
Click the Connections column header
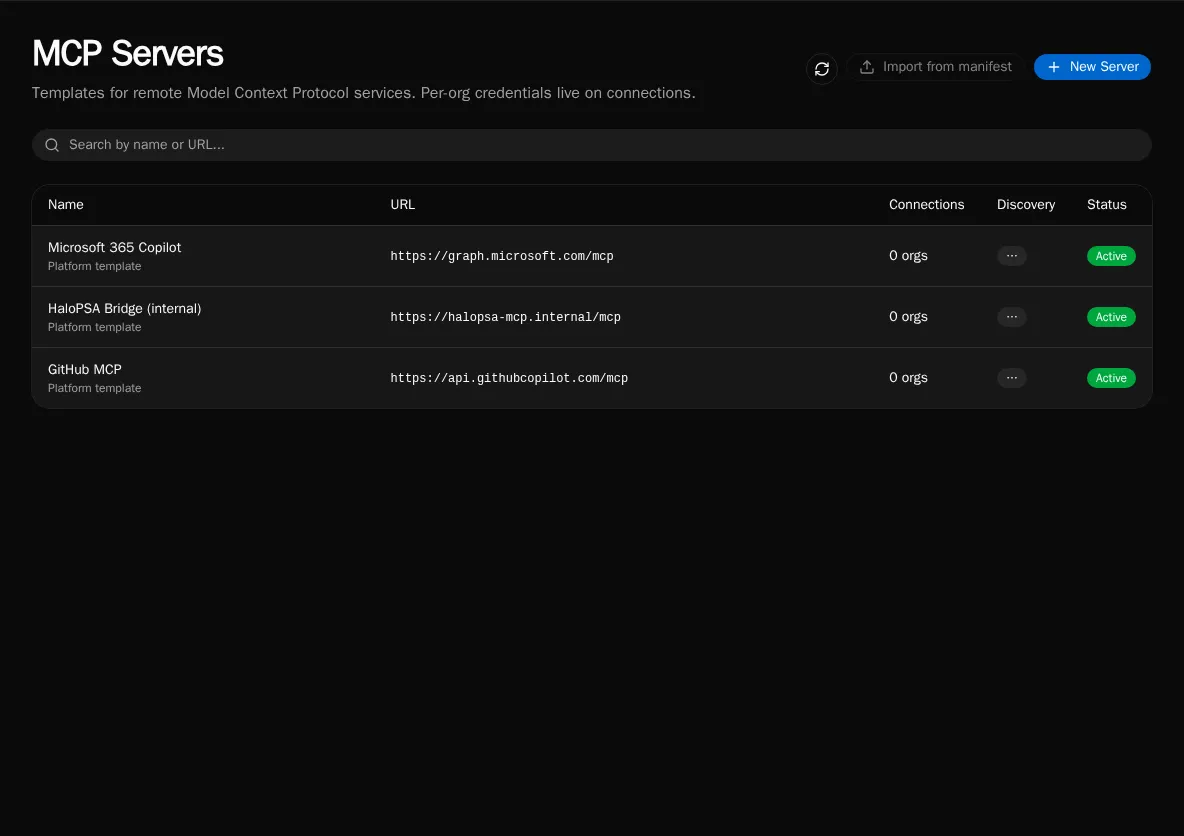927,205
